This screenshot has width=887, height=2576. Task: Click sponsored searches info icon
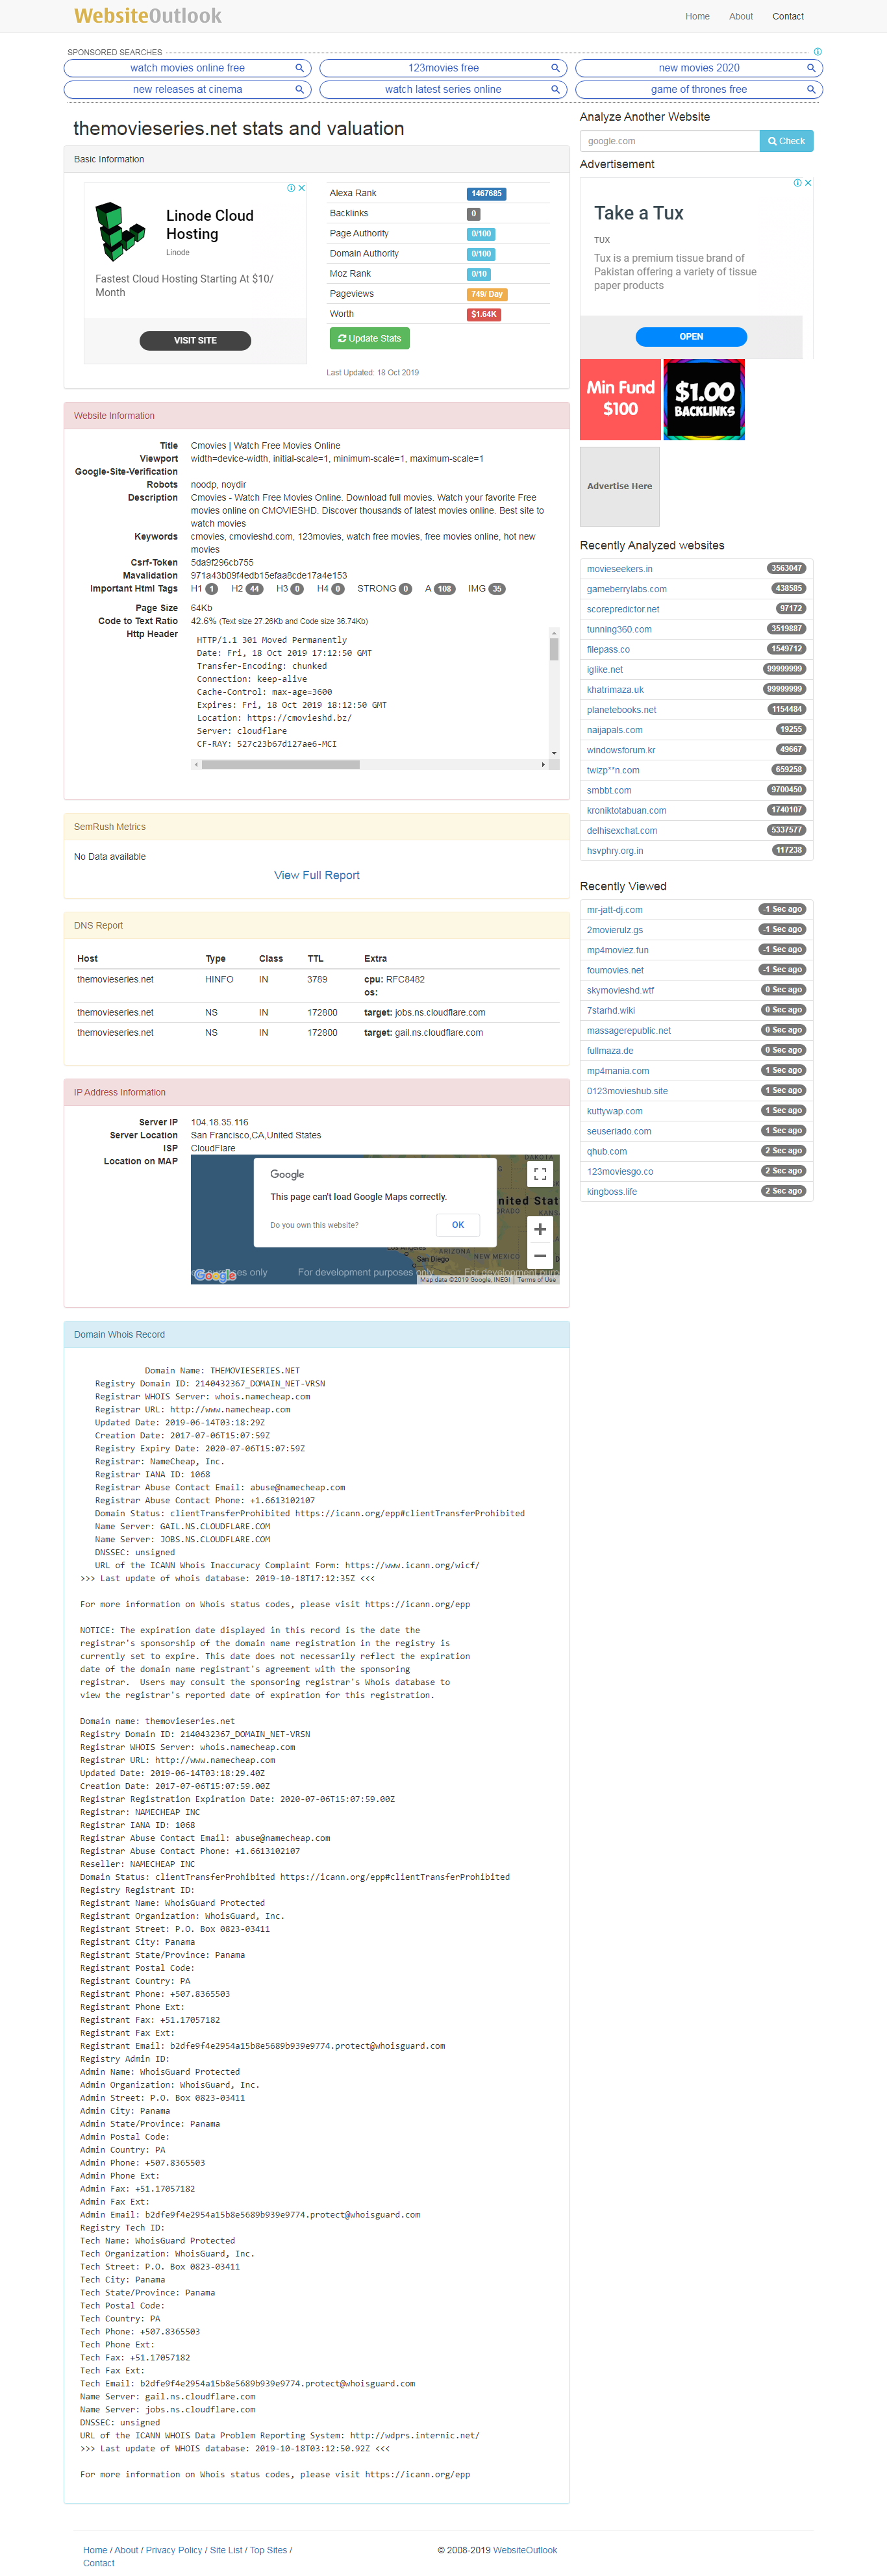[x=818, y=52]
